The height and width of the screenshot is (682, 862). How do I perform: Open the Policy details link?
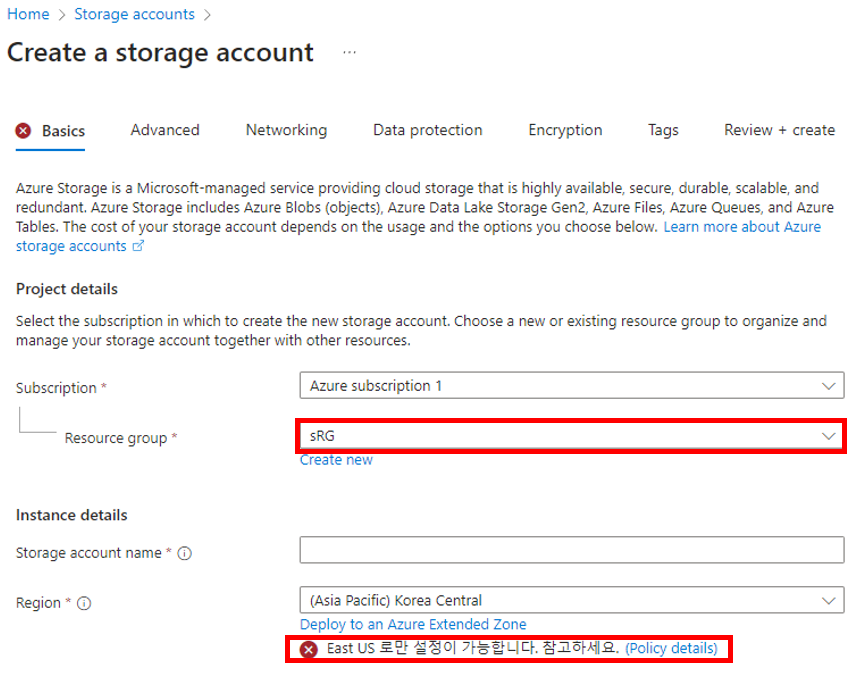click(671, 648)
